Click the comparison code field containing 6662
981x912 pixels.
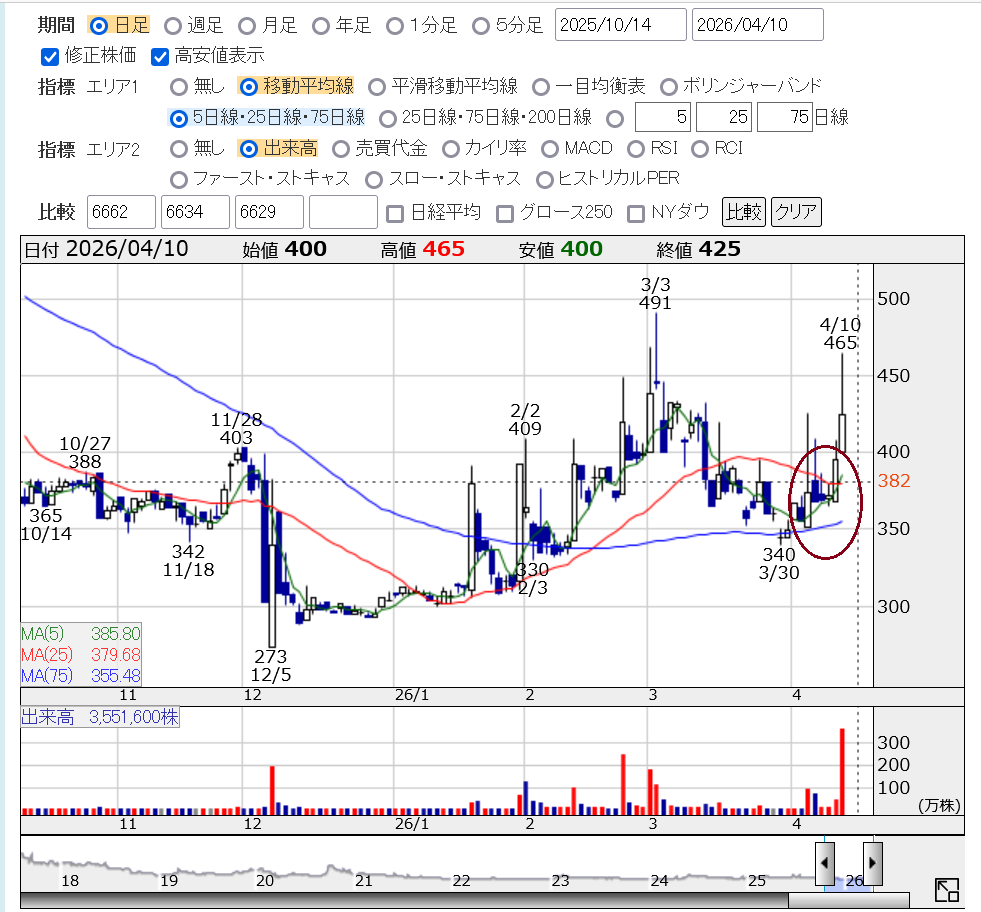tap(122, 212)
